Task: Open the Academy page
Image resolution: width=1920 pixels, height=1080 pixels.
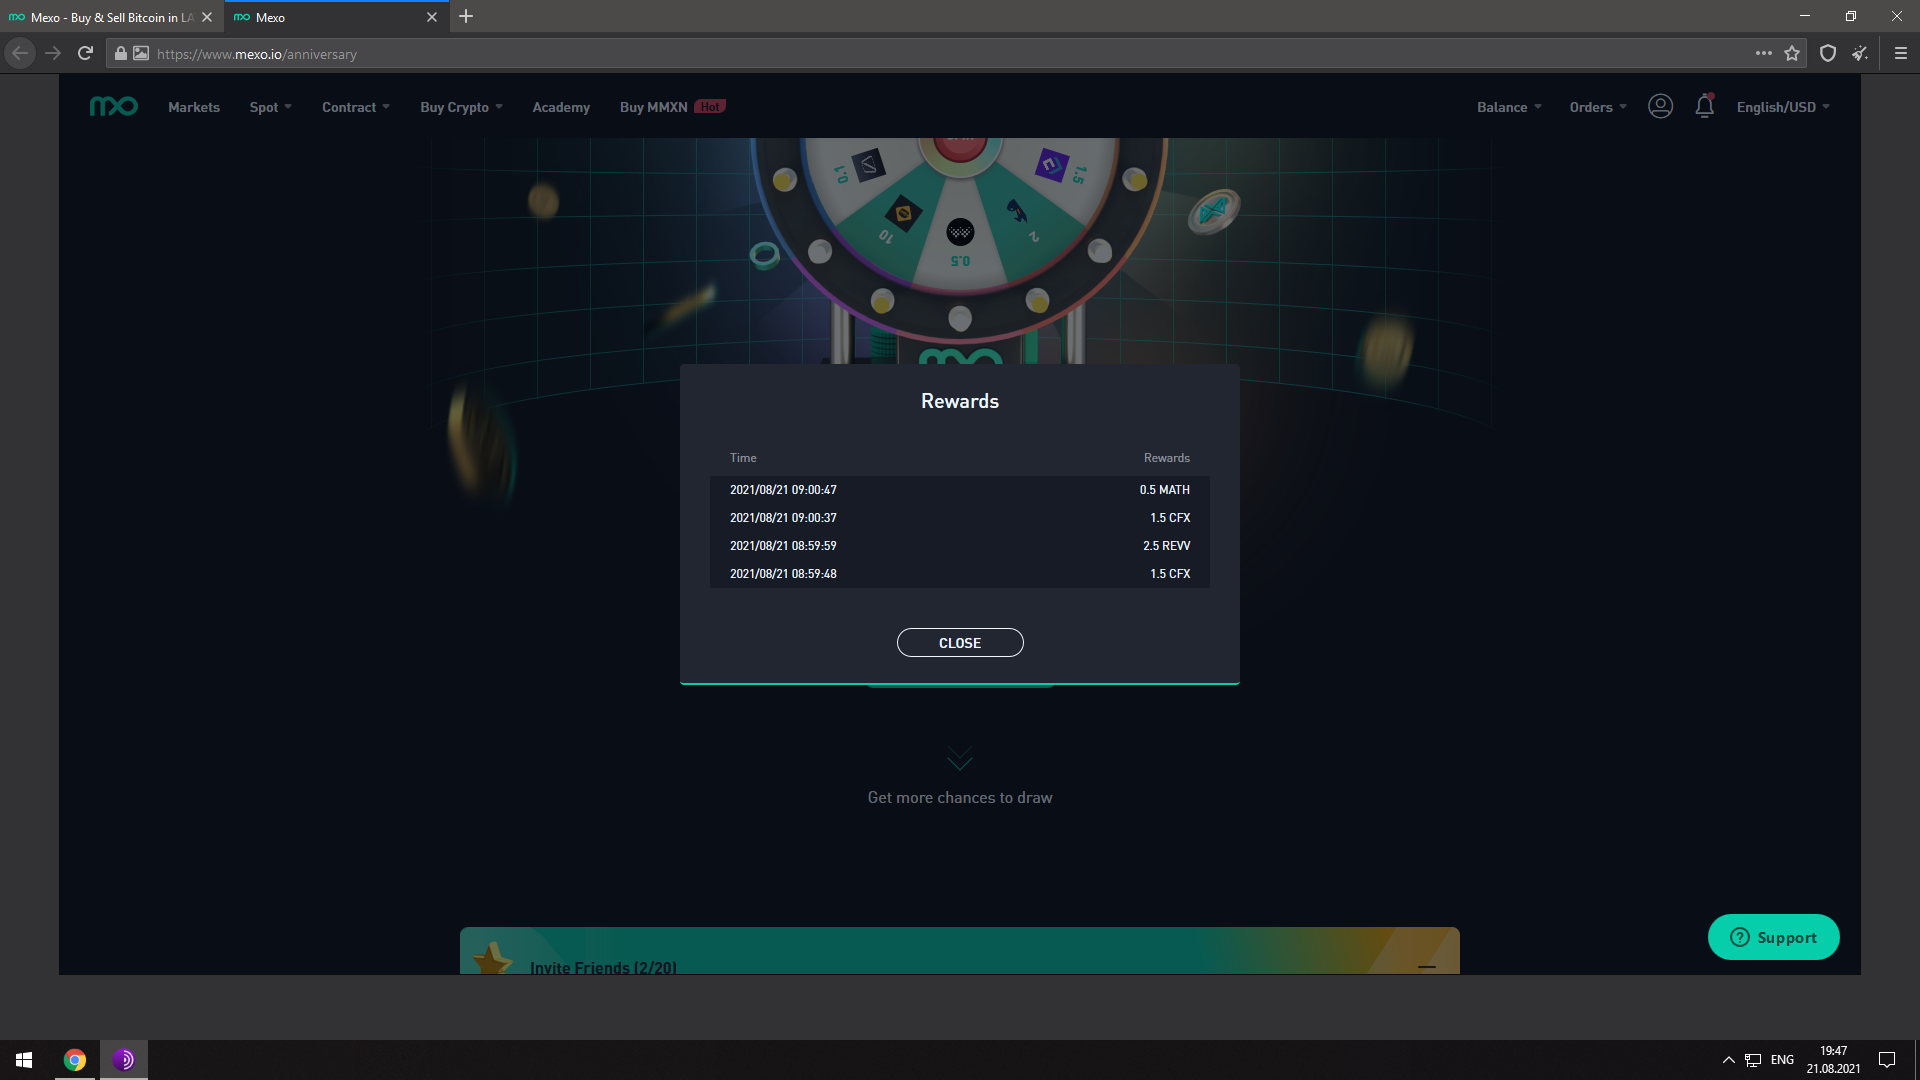Action: point(561,107)
